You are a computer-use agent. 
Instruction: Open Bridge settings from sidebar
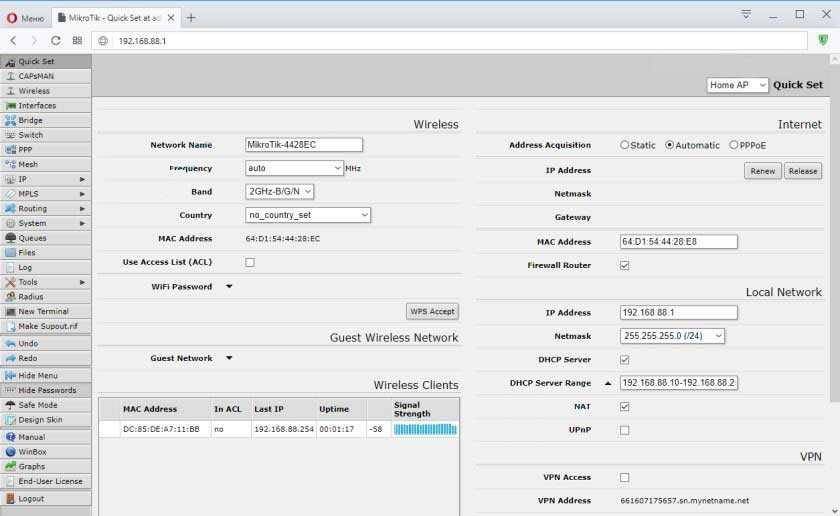30,120
